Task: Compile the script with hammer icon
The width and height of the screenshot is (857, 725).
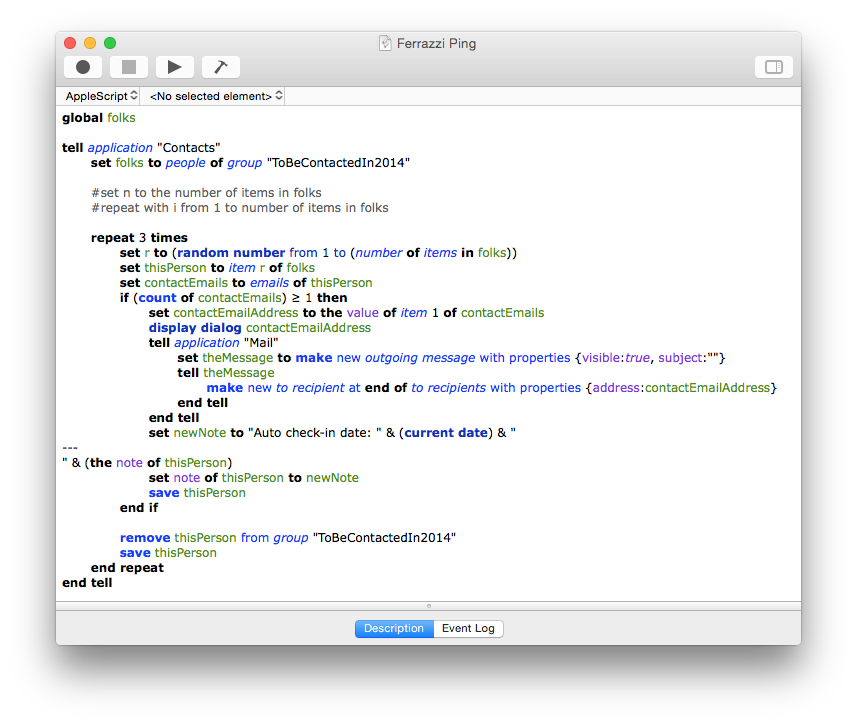Action: click(x=220, y=67)
